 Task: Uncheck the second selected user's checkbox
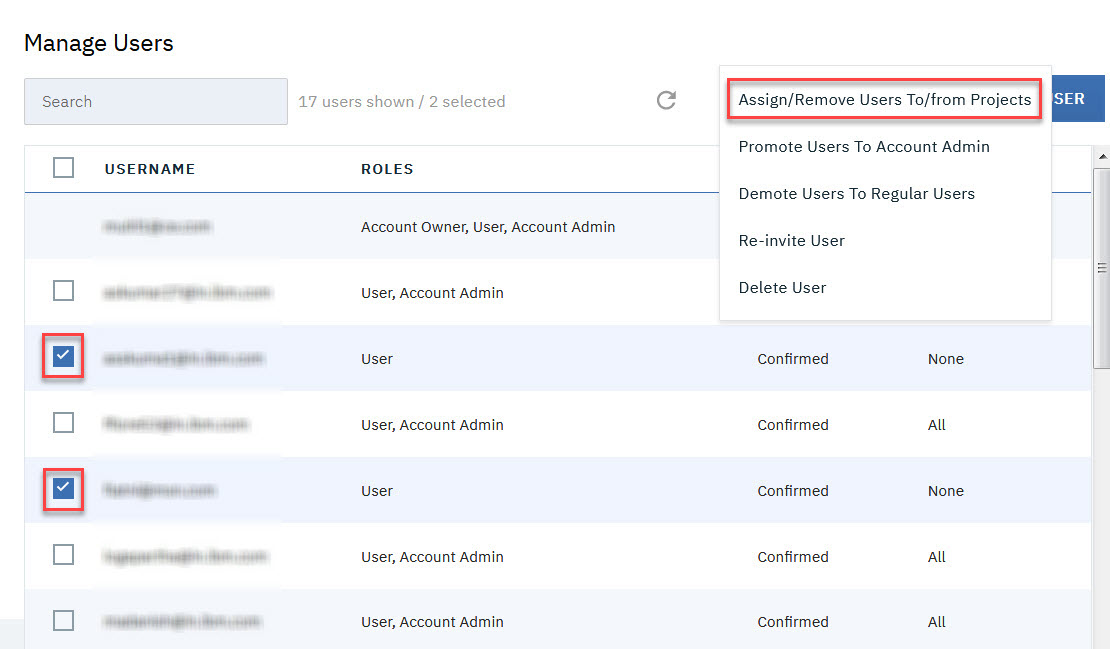(x=63, y=489)
